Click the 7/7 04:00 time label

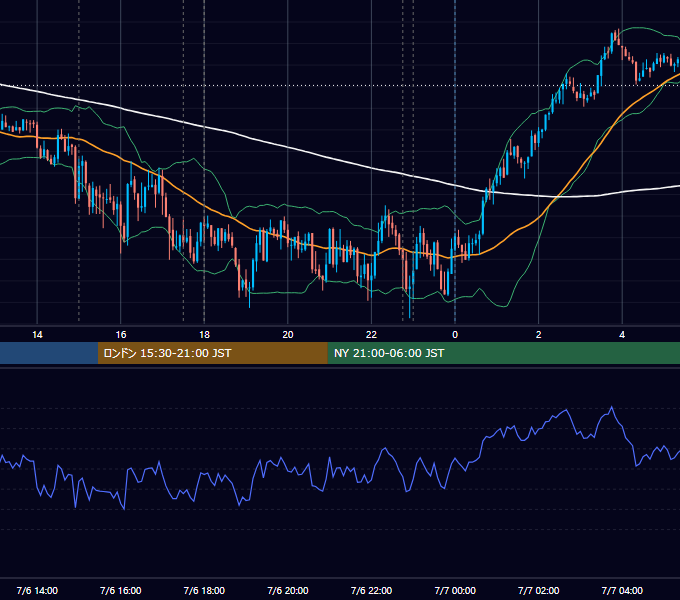[x=622, y=590]
